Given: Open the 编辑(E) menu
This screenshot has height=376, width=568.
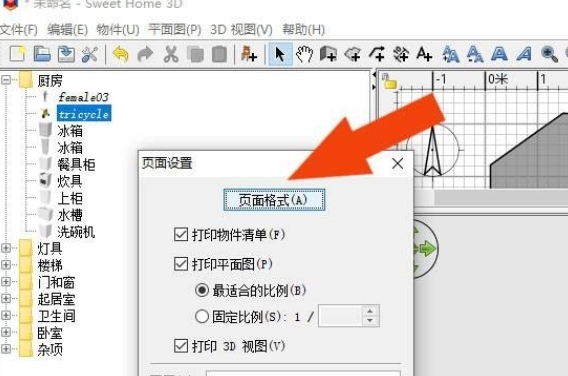Looking at the screenshot, I should [x=67, y=30].
